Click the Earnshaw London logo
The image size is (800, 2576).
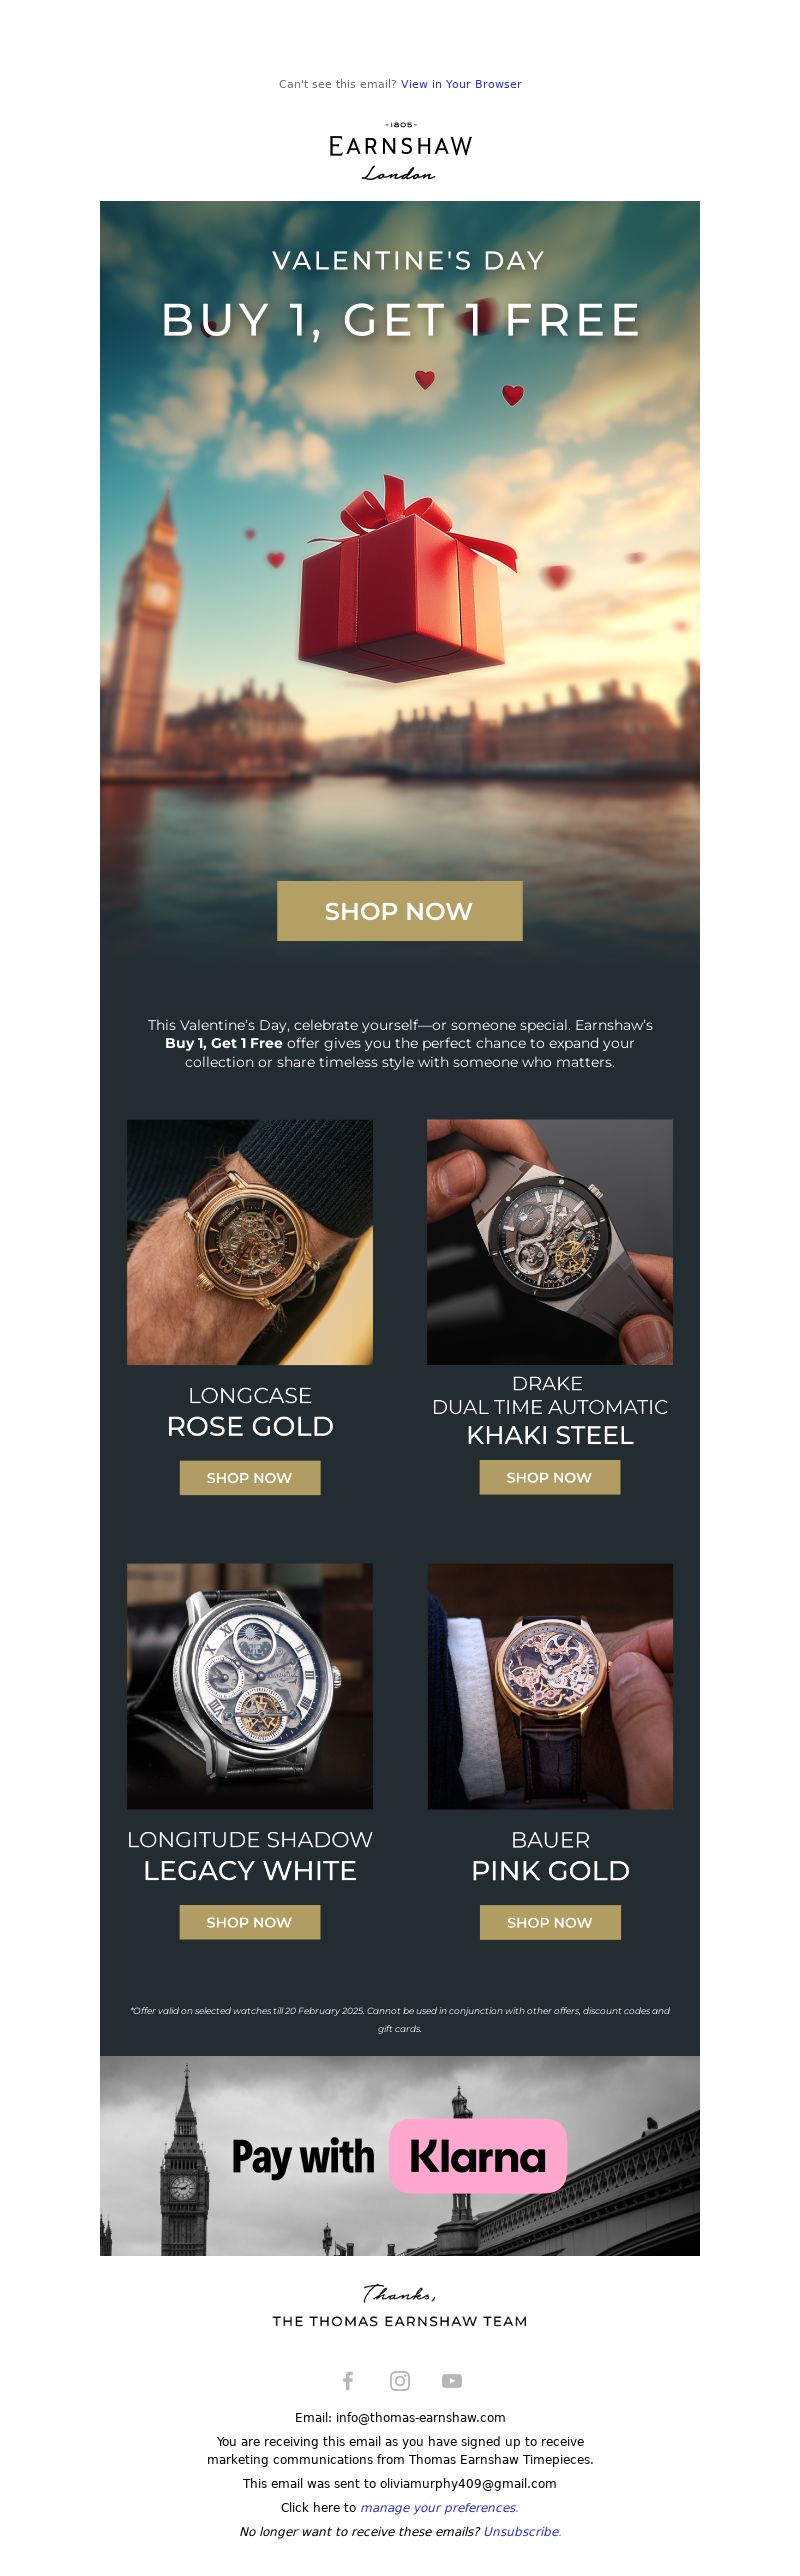[x=400, y=152]
